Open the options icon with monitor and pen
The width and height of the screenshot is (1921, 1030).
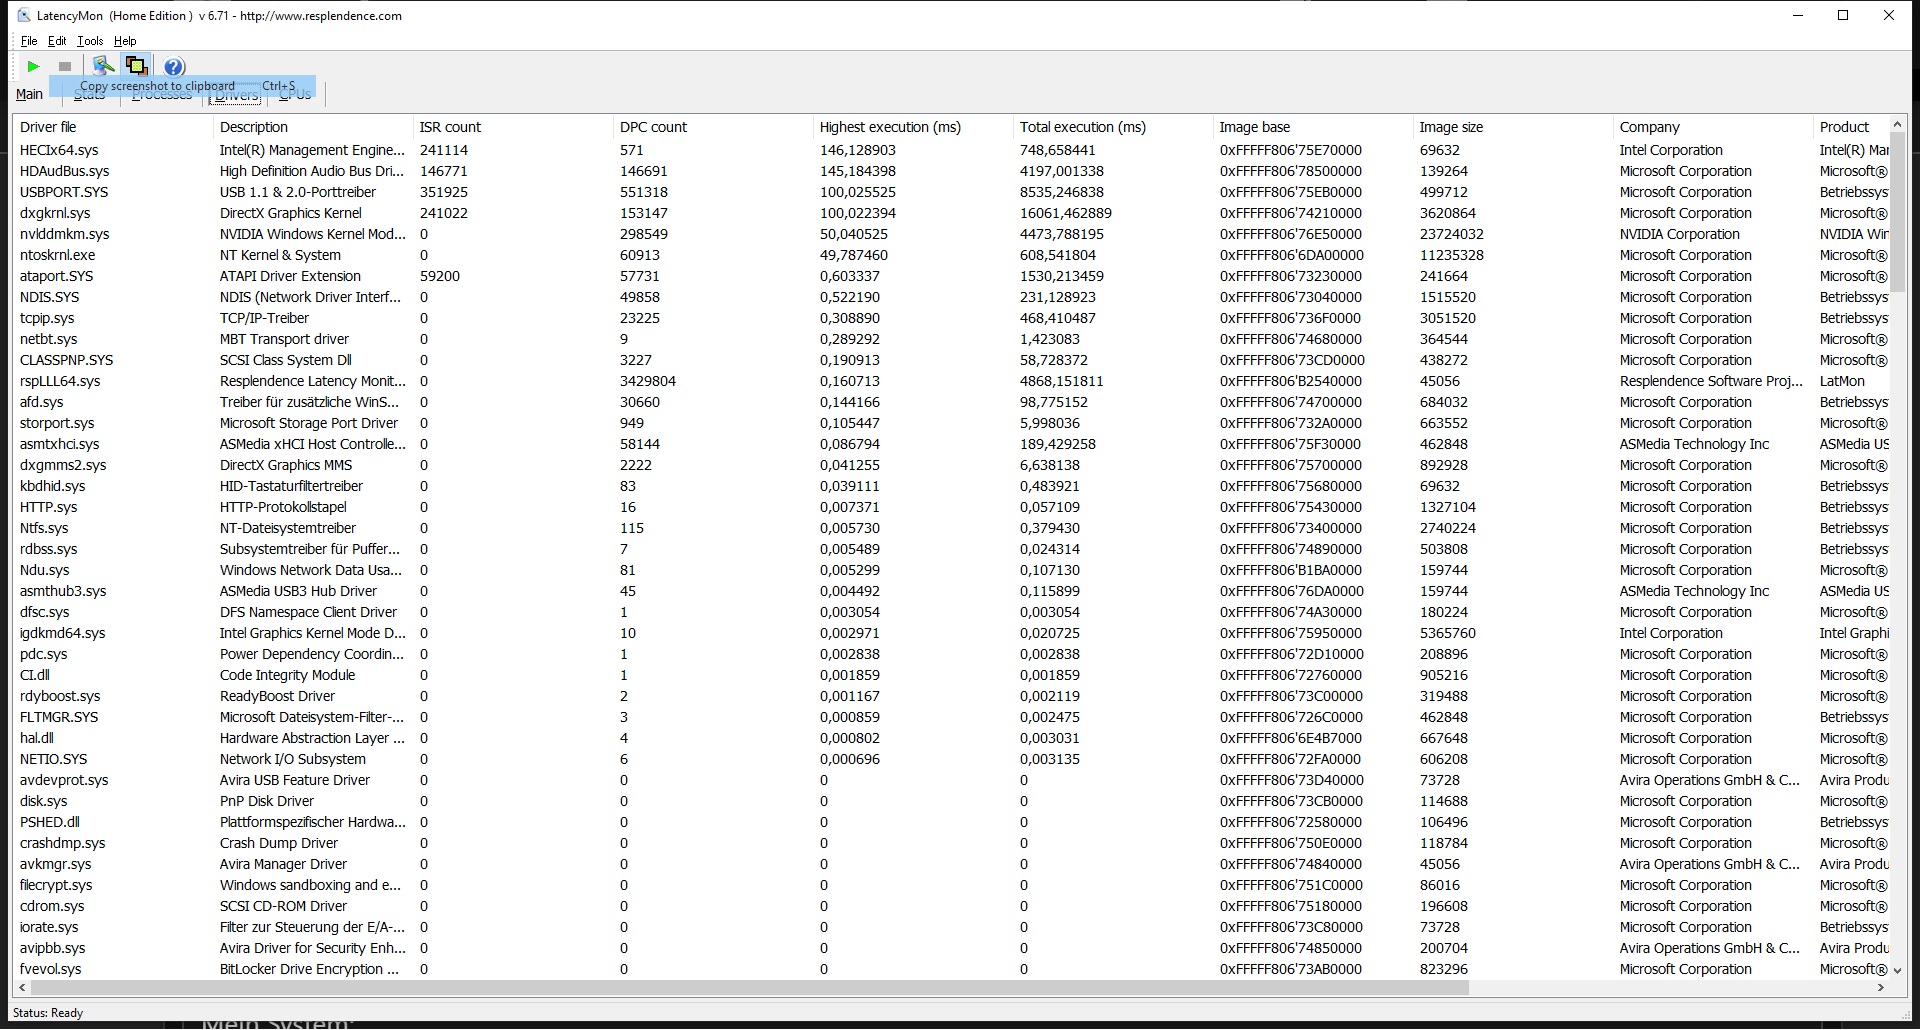click(102, 67)
